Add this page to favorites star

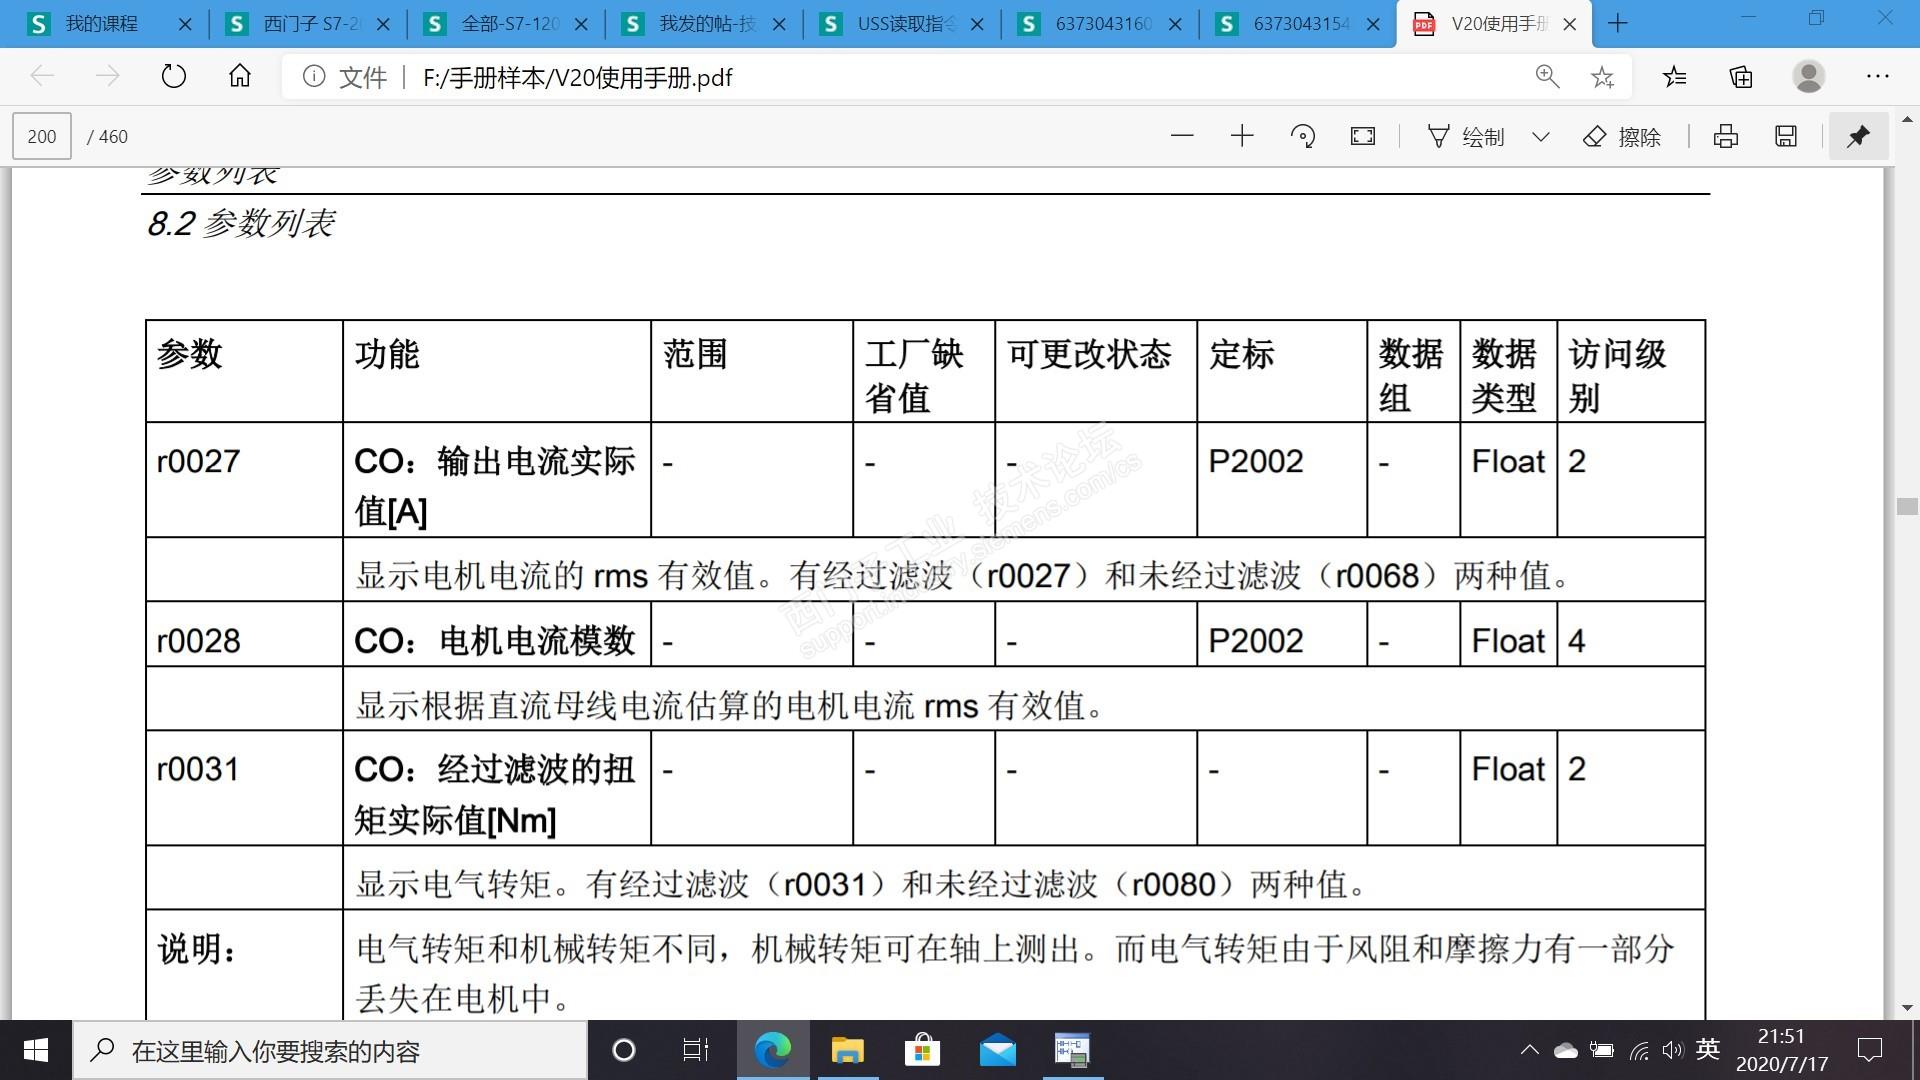1602,77
